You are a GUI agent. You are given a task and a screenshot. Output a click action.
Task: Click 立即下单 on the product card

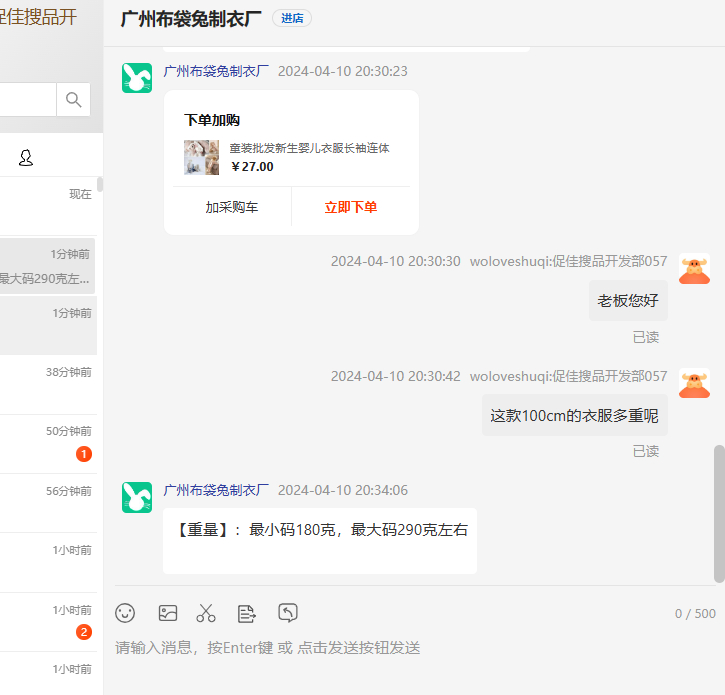tap(351, 207)
